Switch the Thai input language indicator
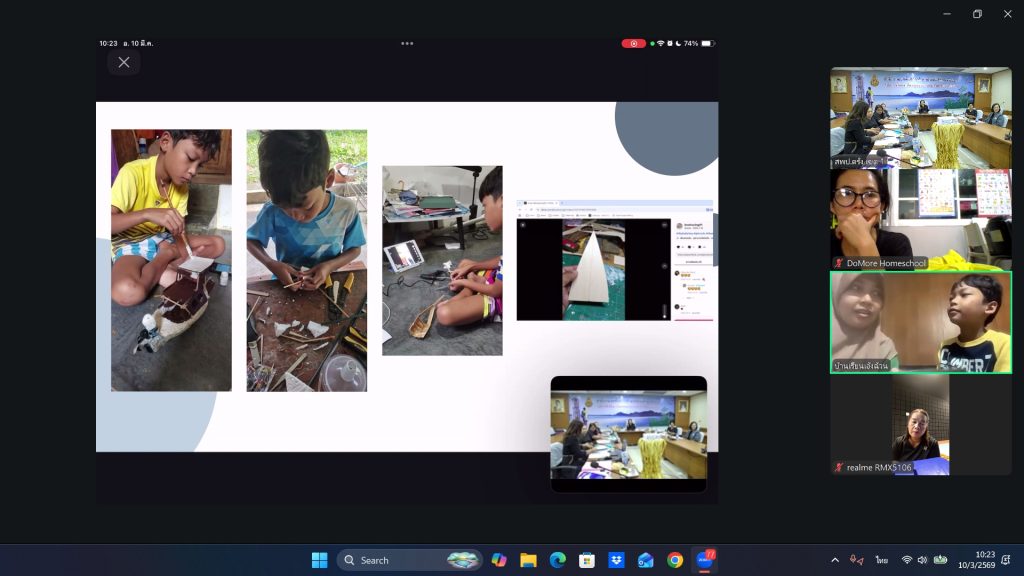The height and width of the screenshot is (576, 1024). point(882,560)
